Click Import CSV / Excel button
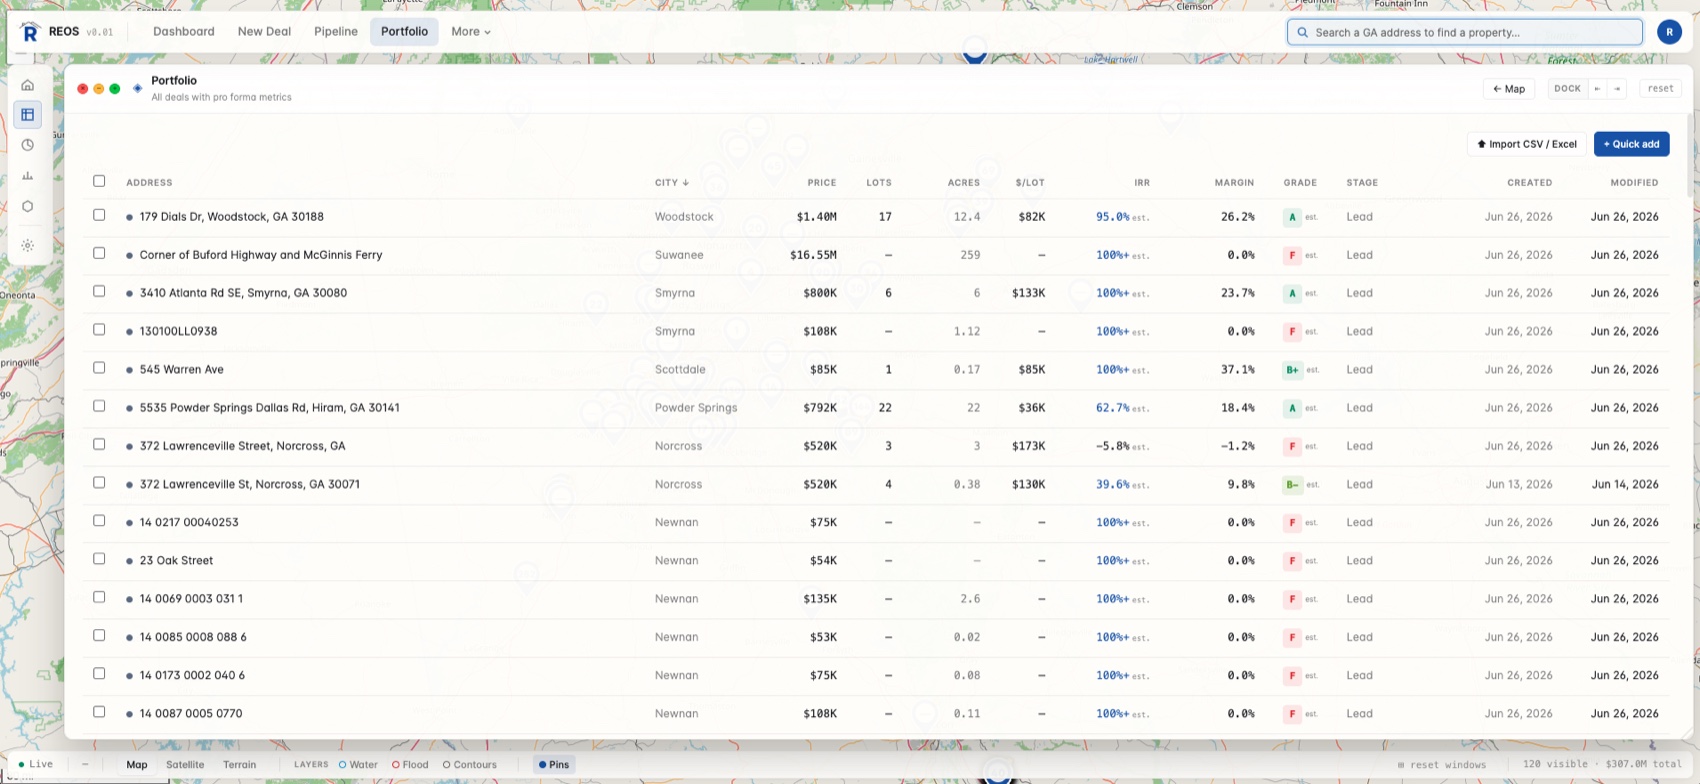Viewport: 1700px width, 784px height. click(1526, 144)
